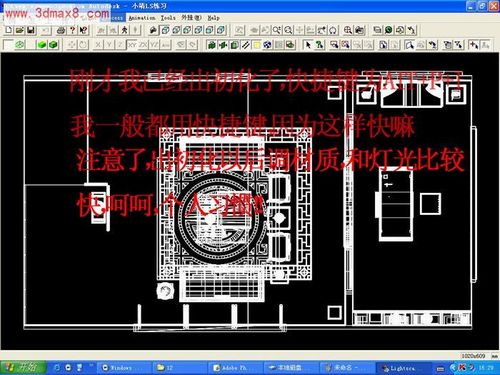The height and width of the screenshot is (375, 500).
Task: Click the diagonal lines icon
Action: pos(246,45)
